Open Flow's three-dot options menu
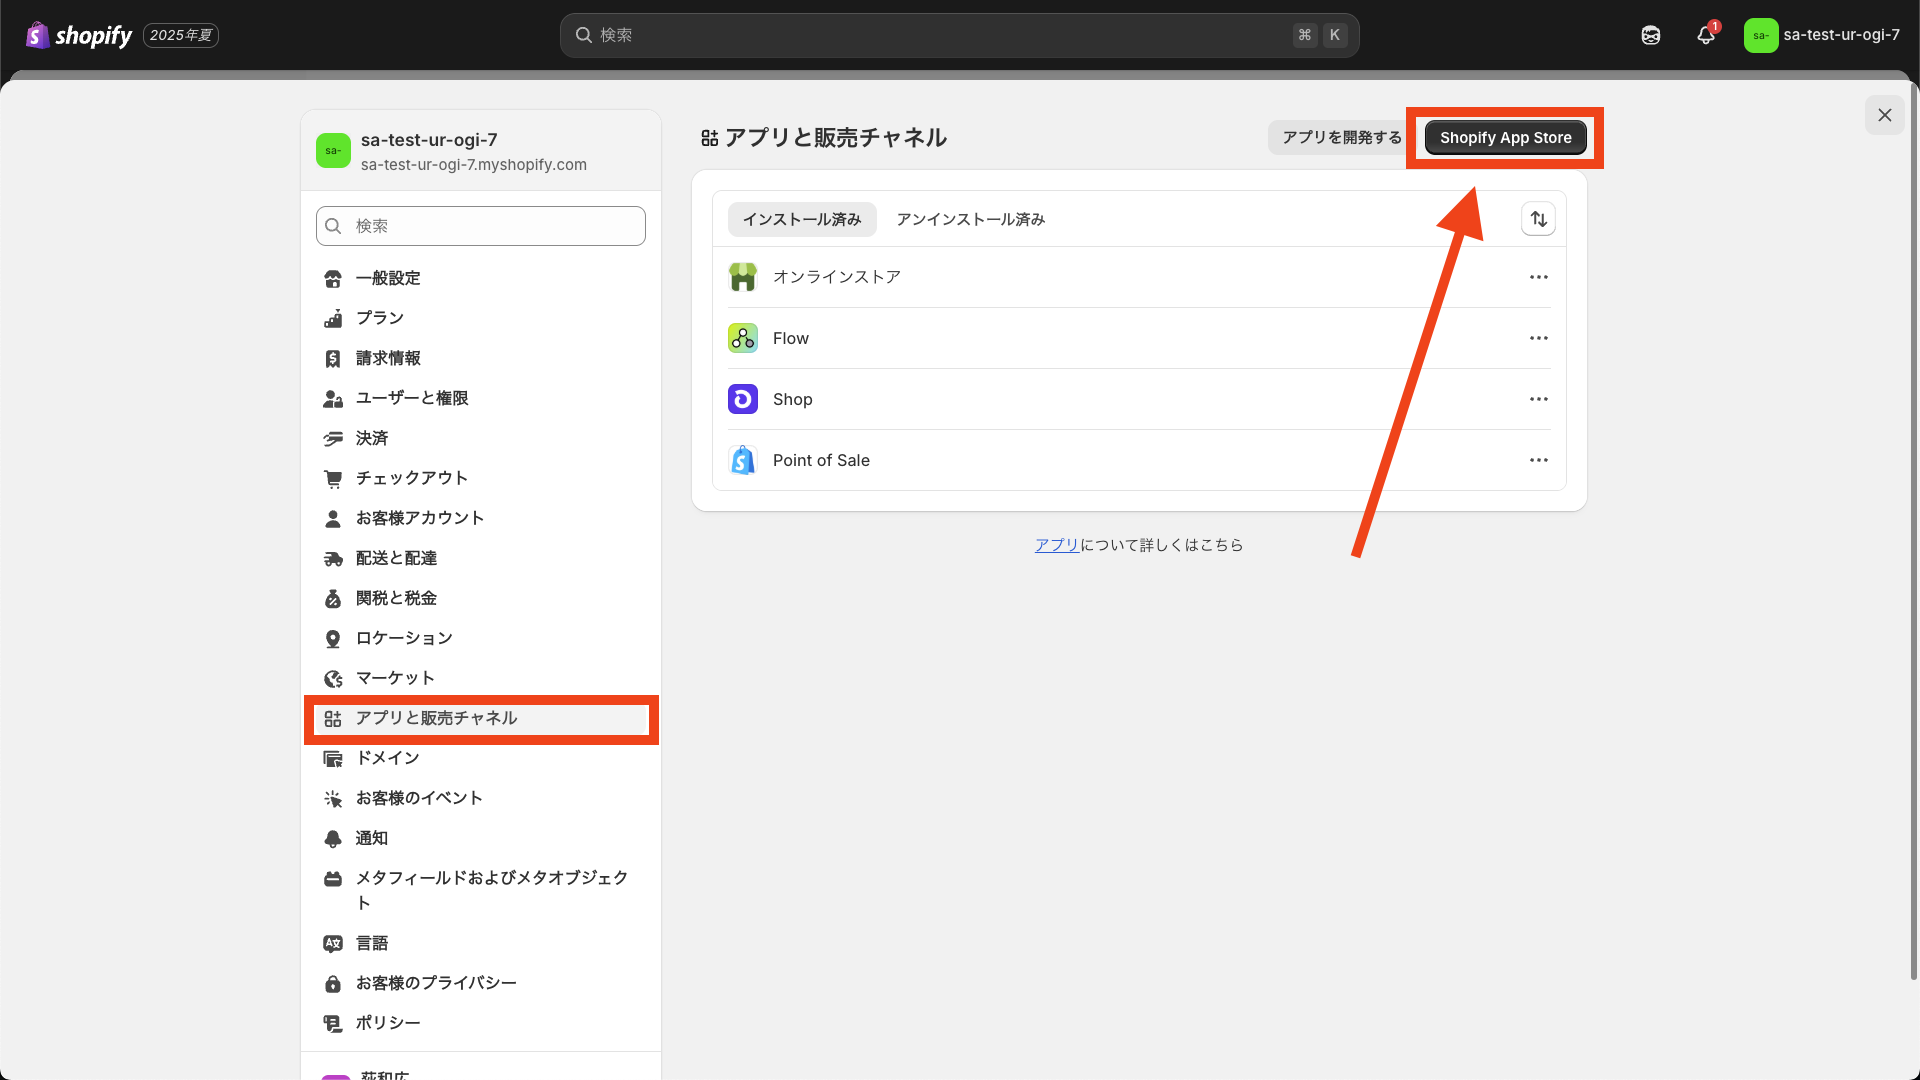The image size is (1920, 1080). pos(1538,338)
